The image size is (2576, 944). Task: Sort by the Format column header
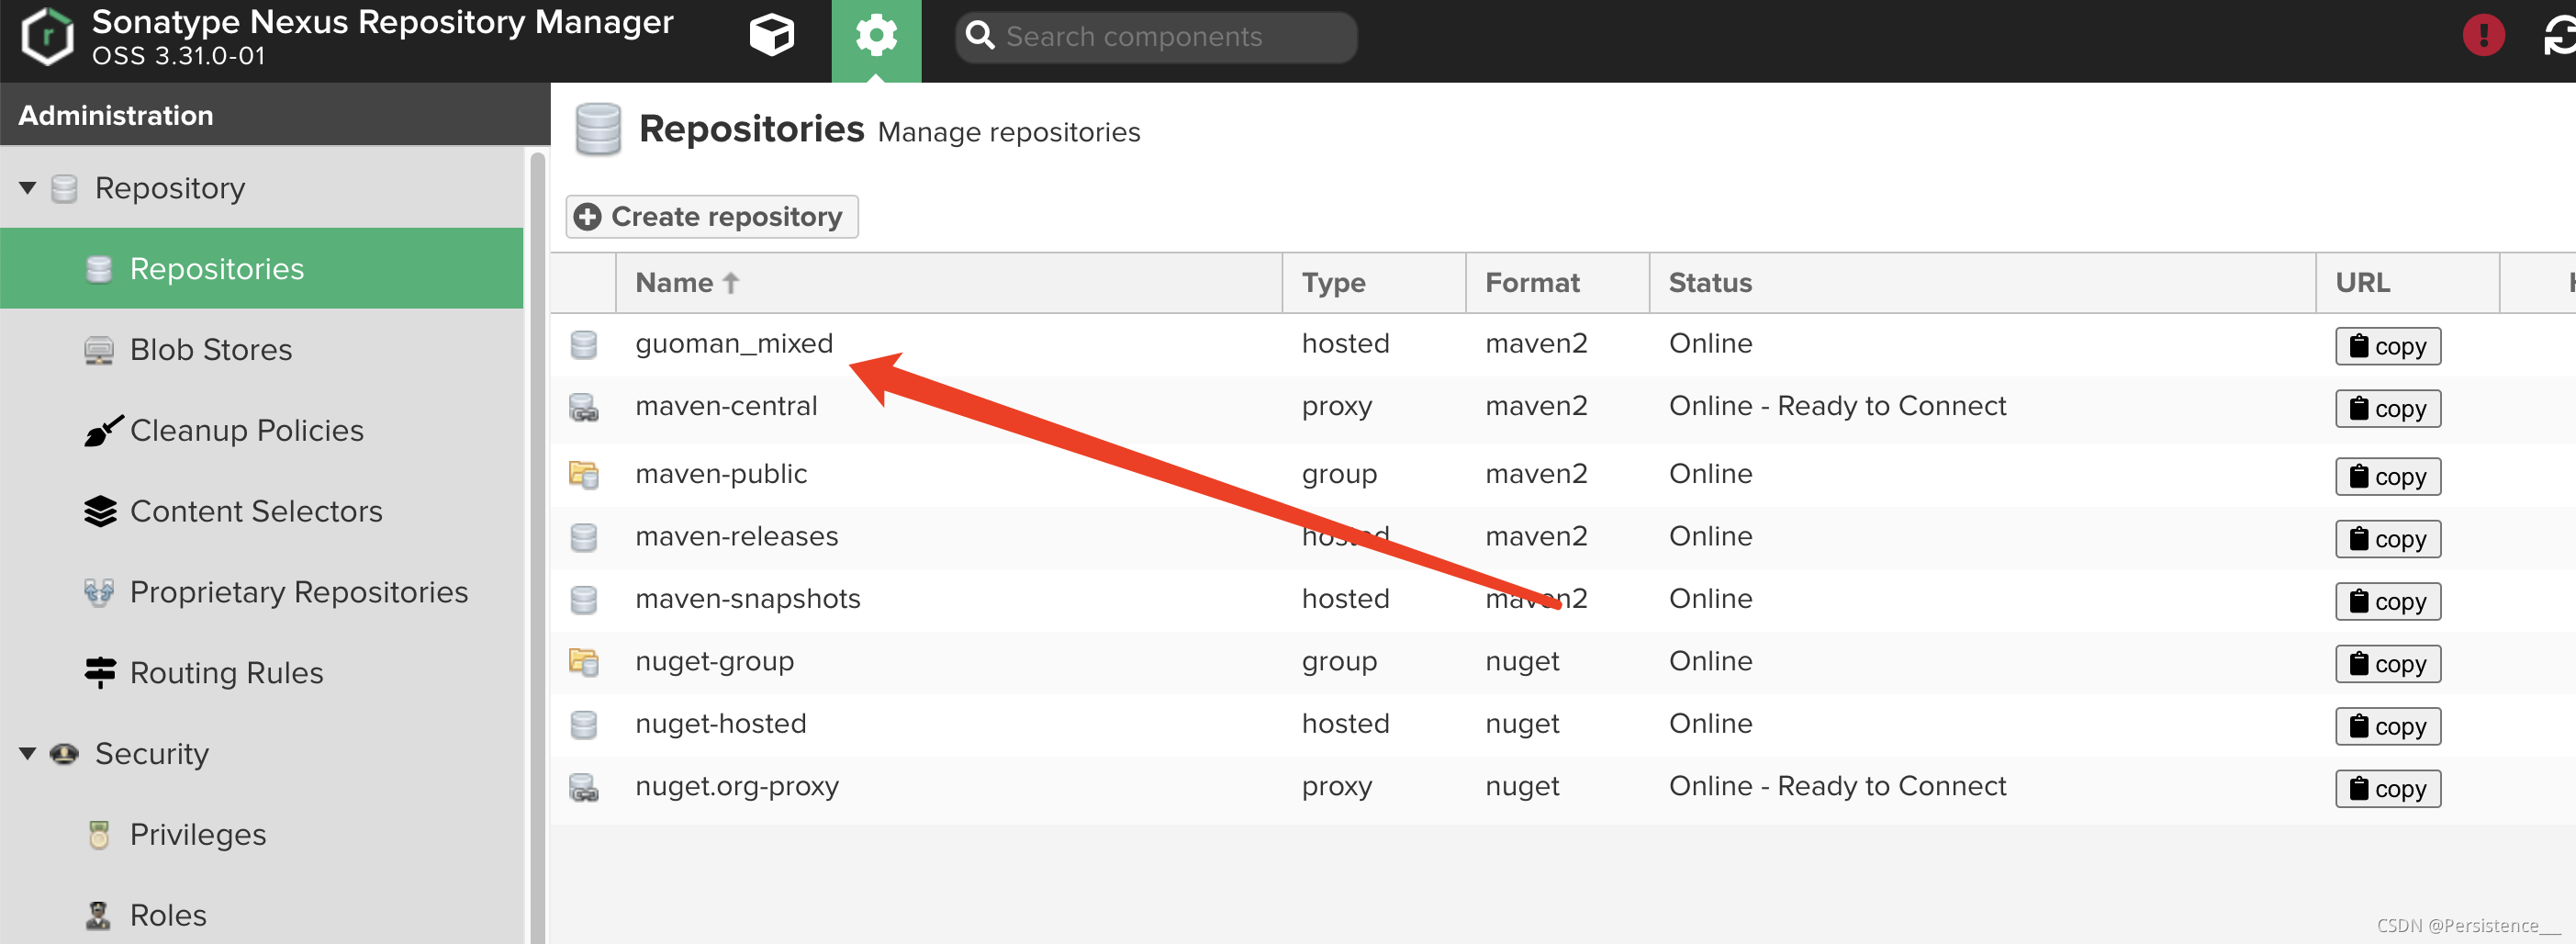point(1557,283)
